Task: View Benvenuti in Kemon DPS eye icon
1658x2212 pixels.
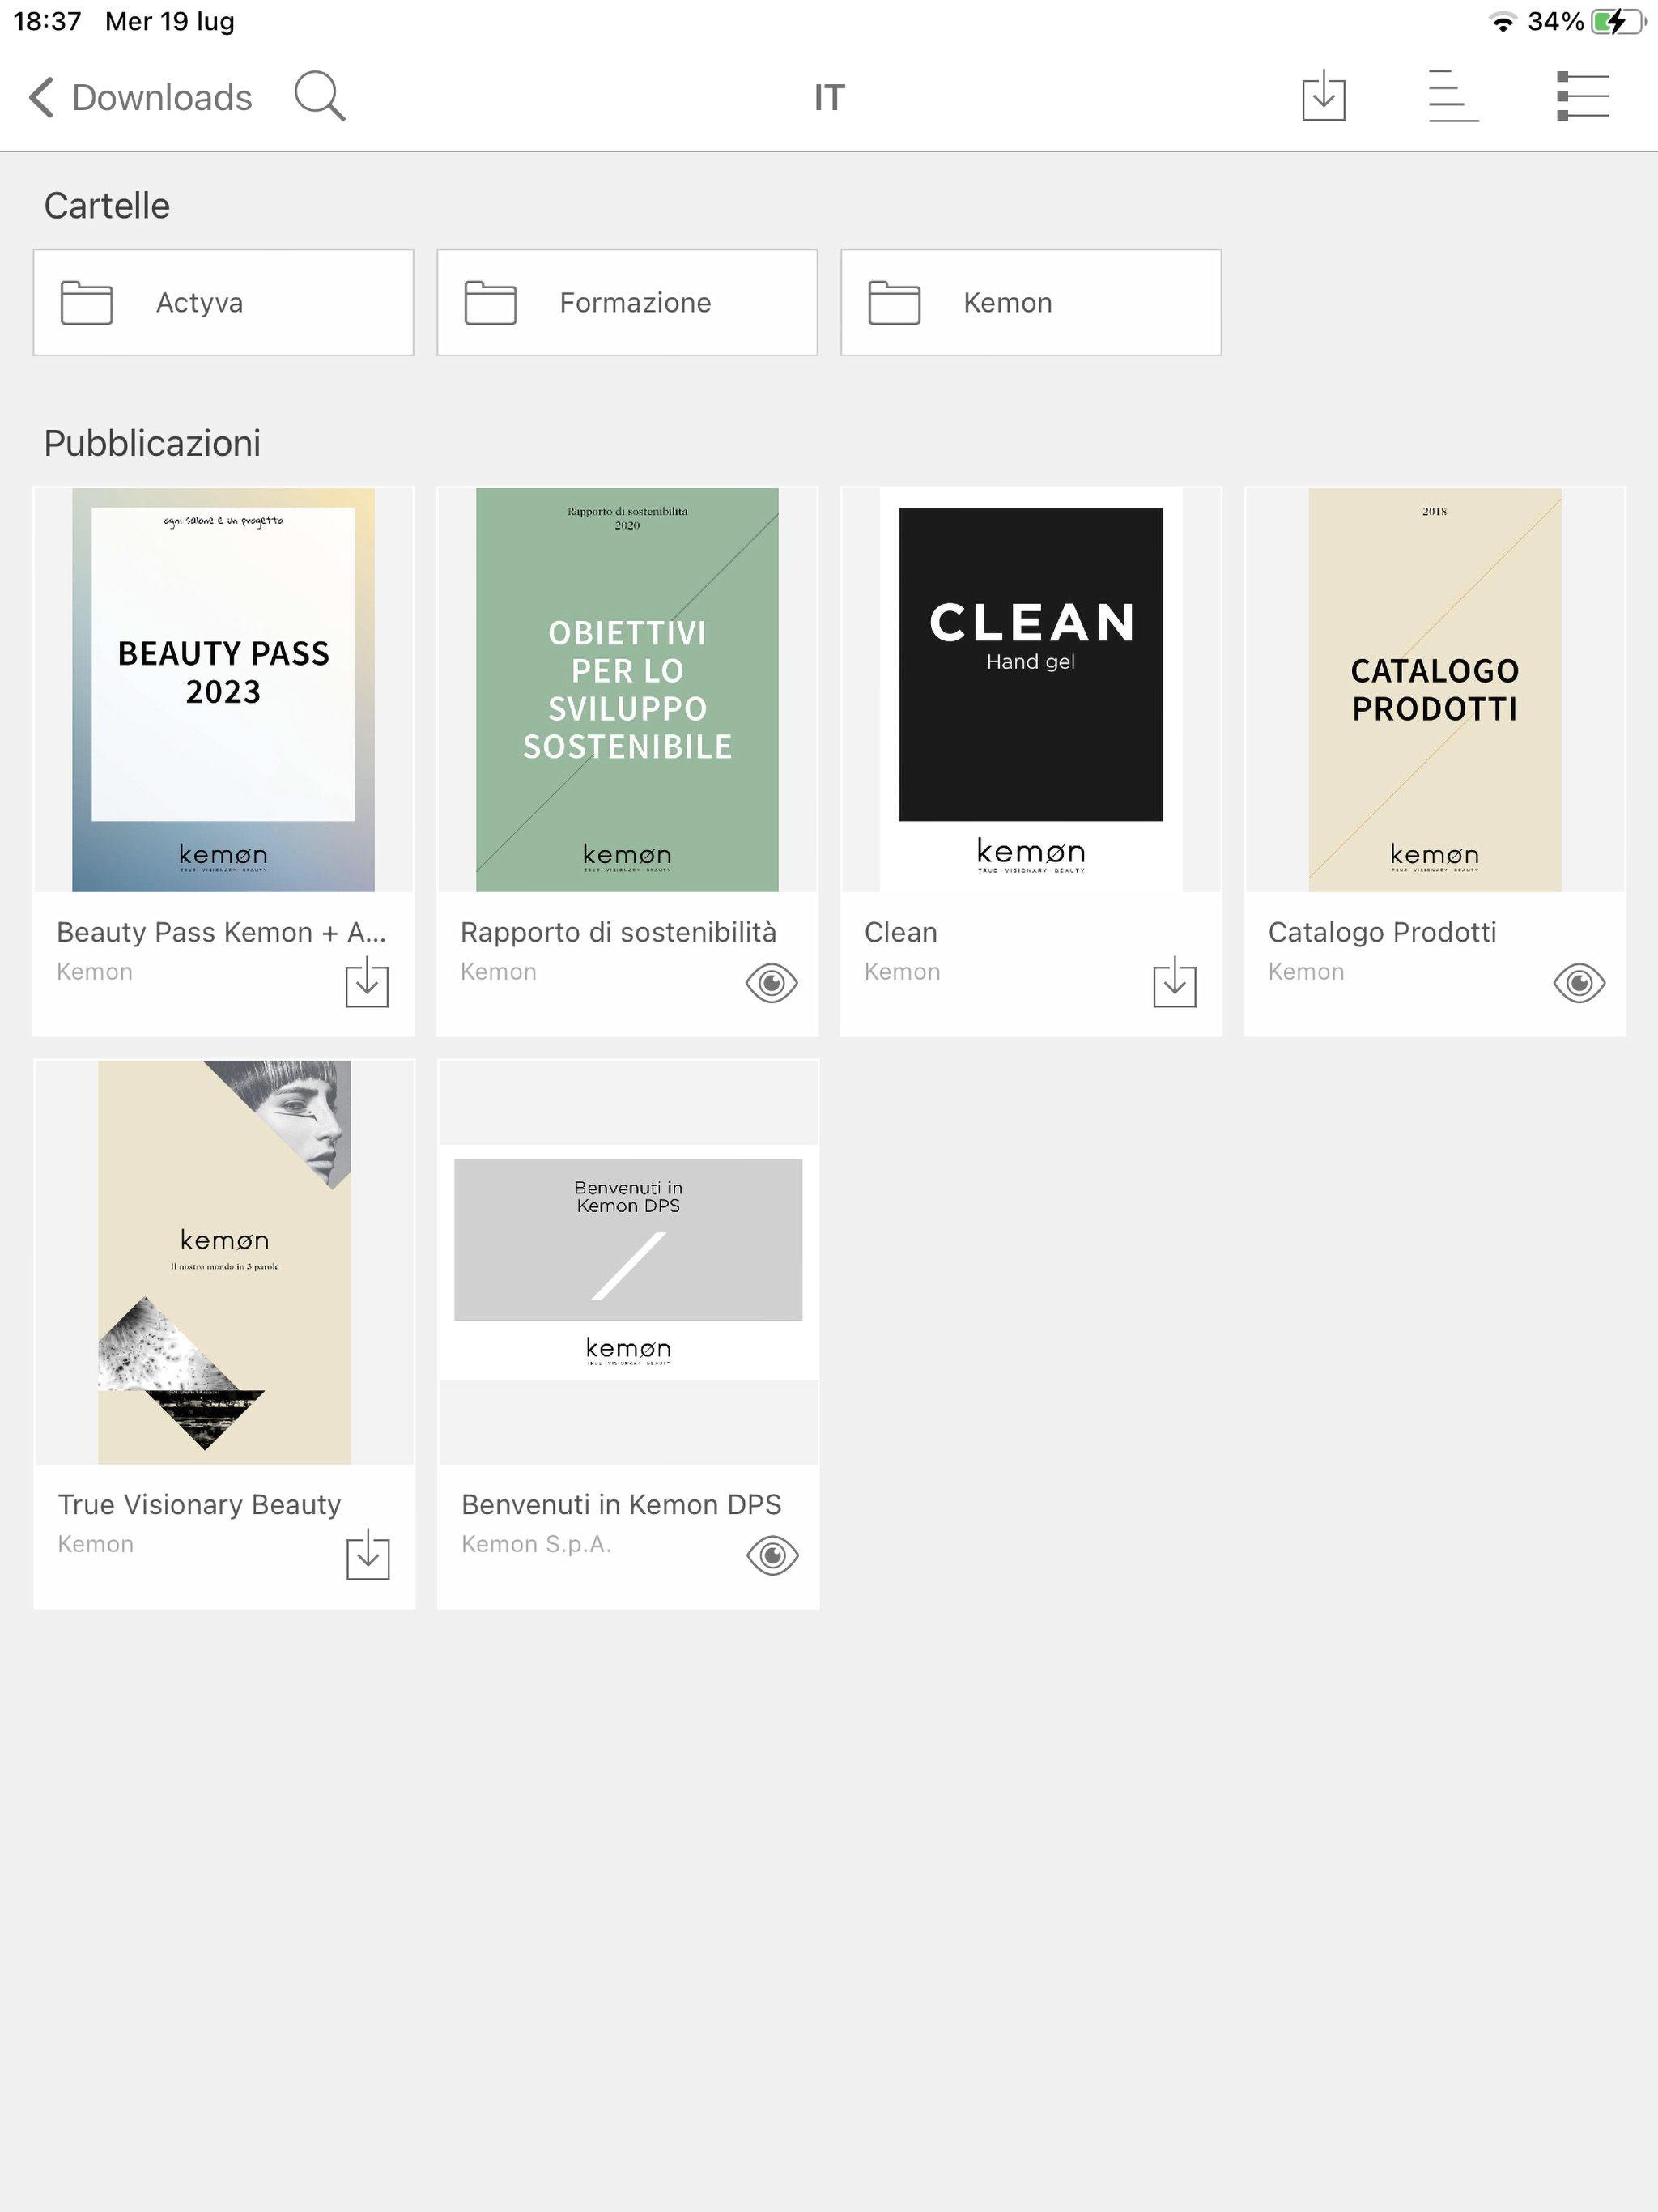Action: [x=772, y=1555]
